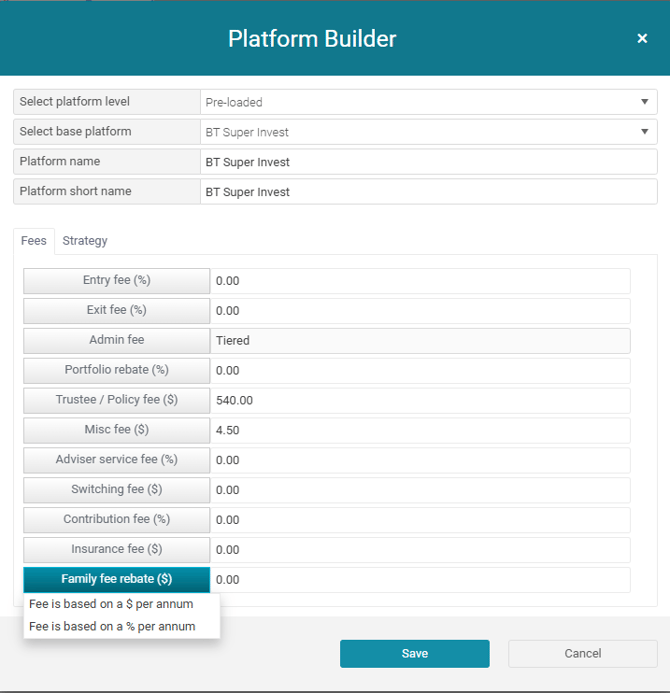Click the Trustee / Policy fee value 540.00

click(420, 401)
